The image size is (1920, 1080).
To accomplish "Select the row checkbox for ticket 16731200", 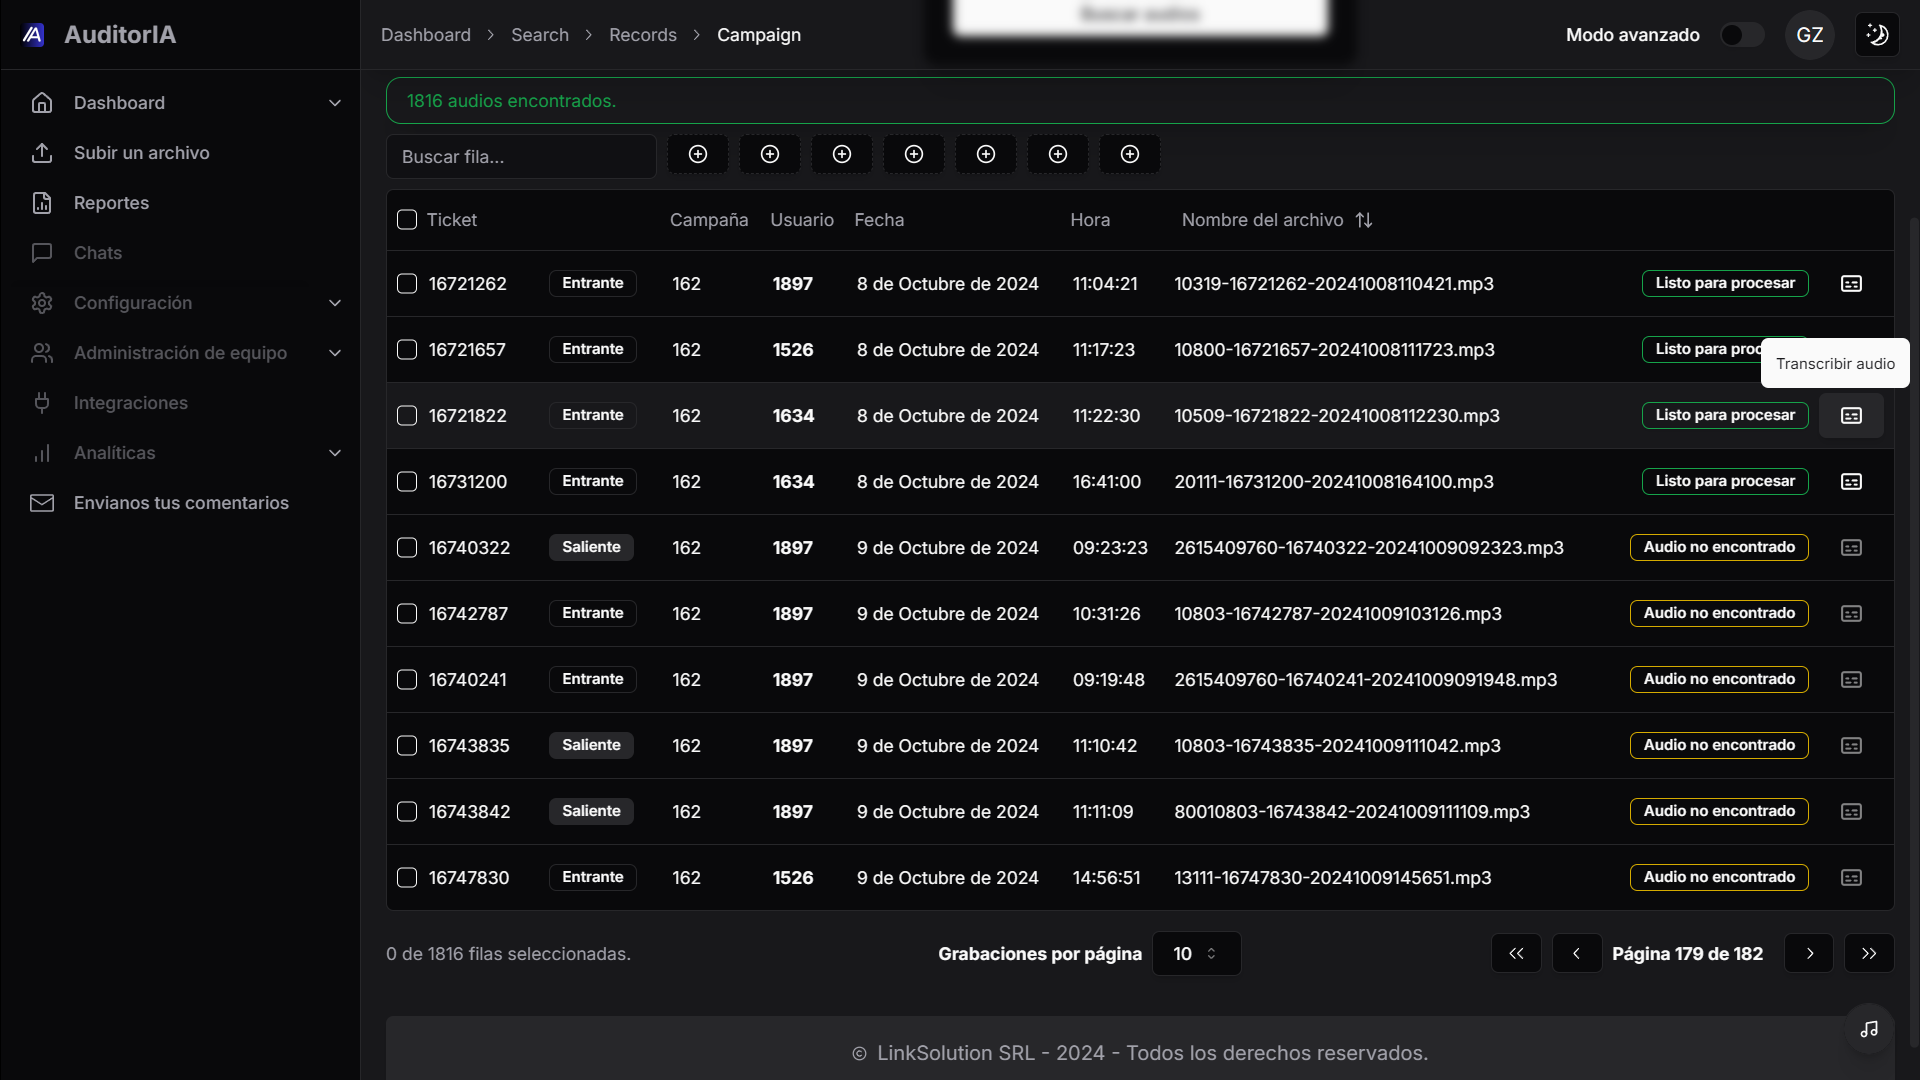I will (x=407, y=482).
